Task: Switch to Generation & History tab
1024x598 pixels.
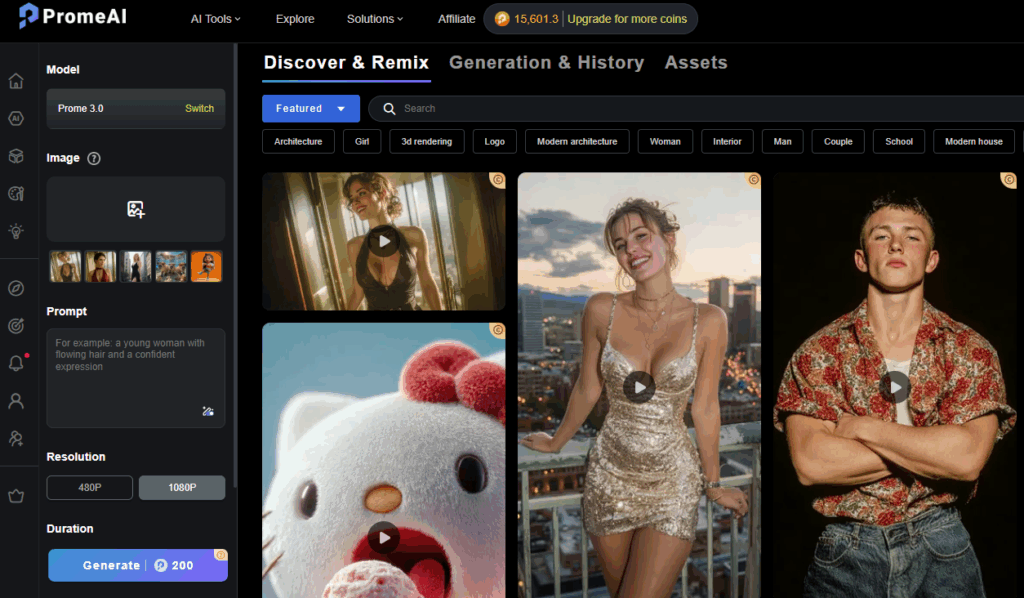Action: tap(547, 63)
